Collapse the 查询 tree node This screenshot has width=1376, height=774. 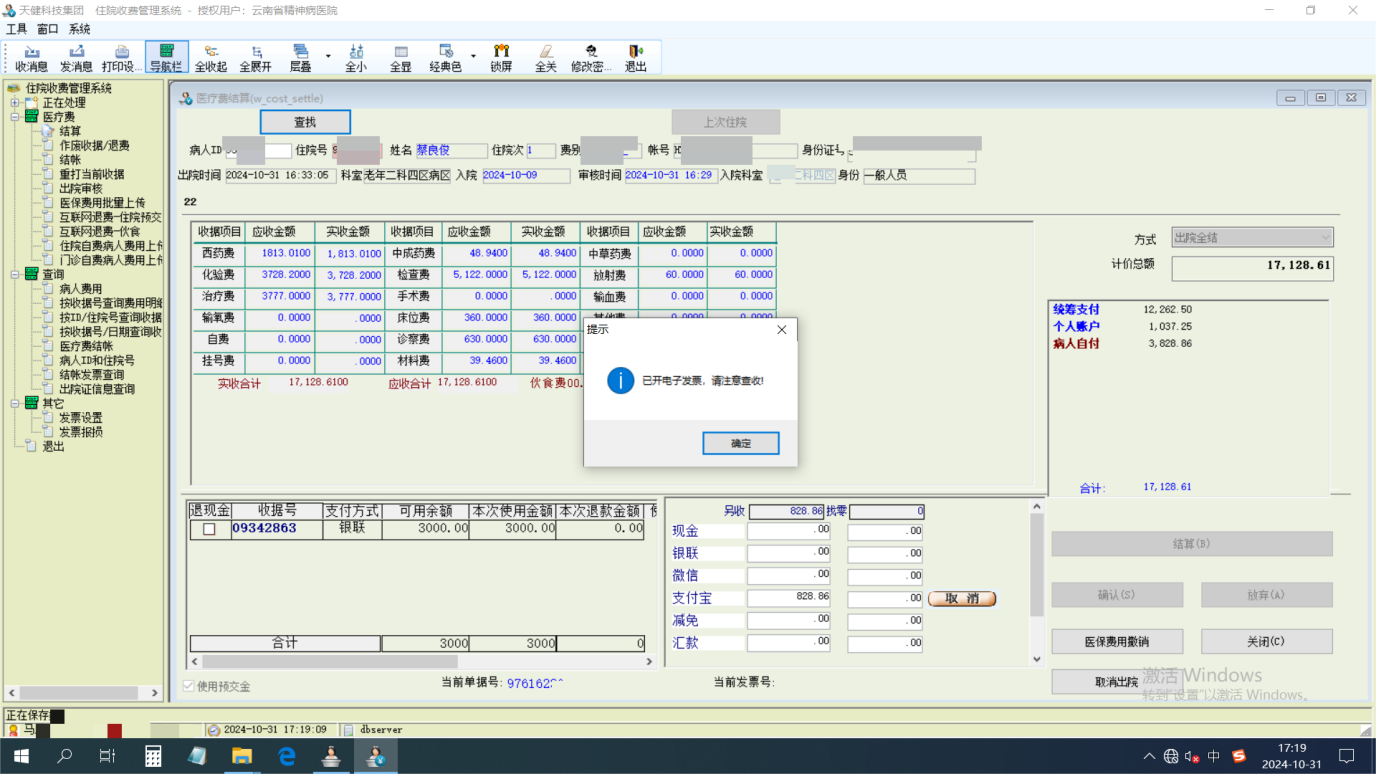point(15,274)
